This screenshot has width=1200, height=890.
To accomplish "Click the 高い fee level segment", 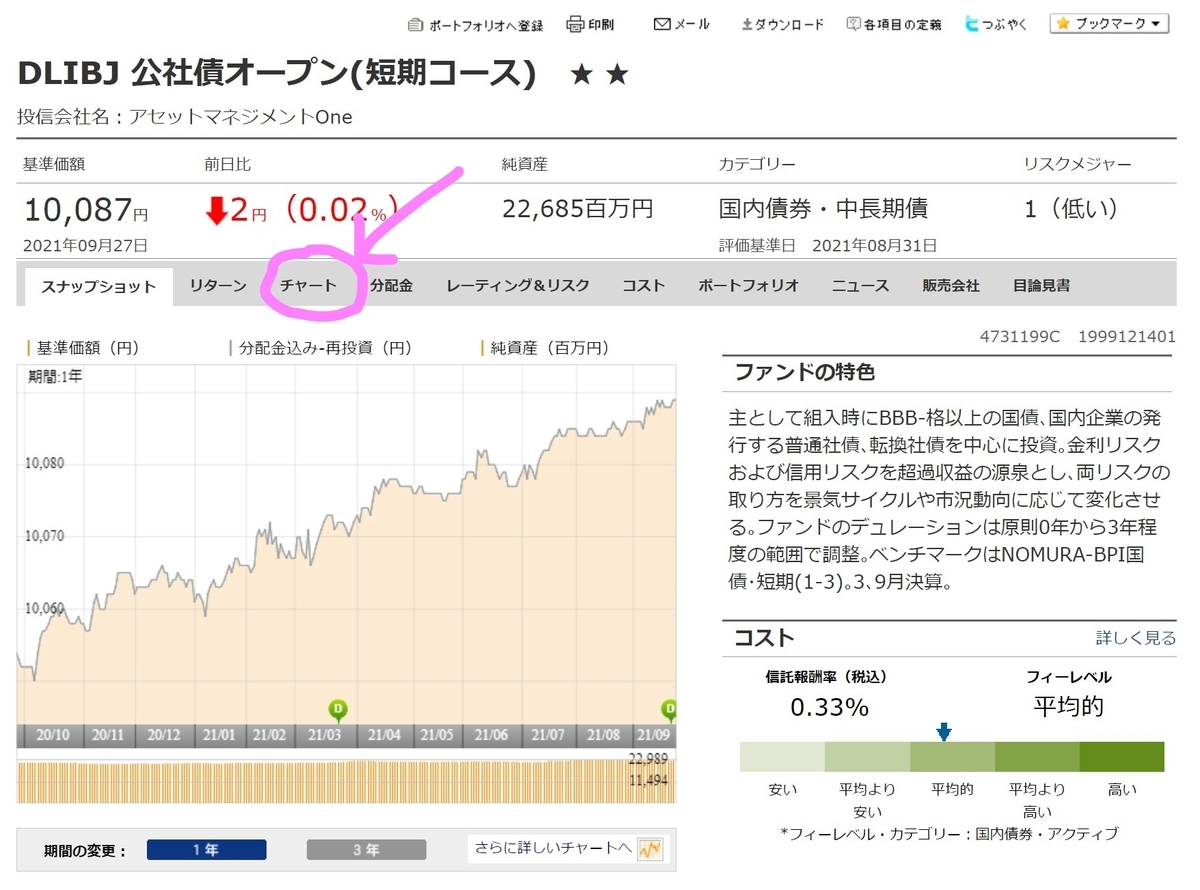I will click(x=1122, y=756).
